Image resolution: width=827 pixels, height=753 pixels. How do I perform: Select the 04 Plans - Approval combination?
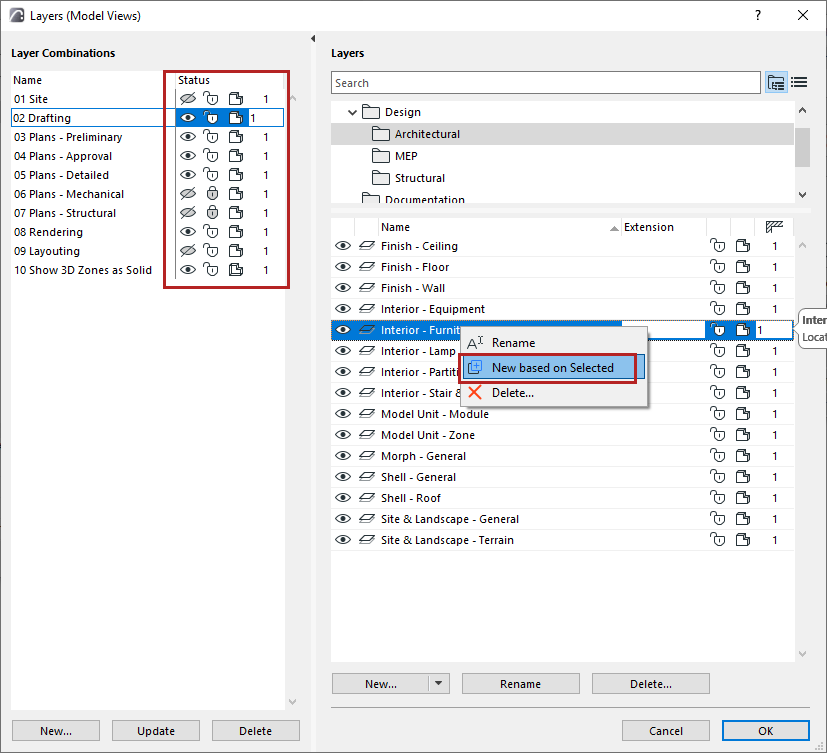point(148,156)
